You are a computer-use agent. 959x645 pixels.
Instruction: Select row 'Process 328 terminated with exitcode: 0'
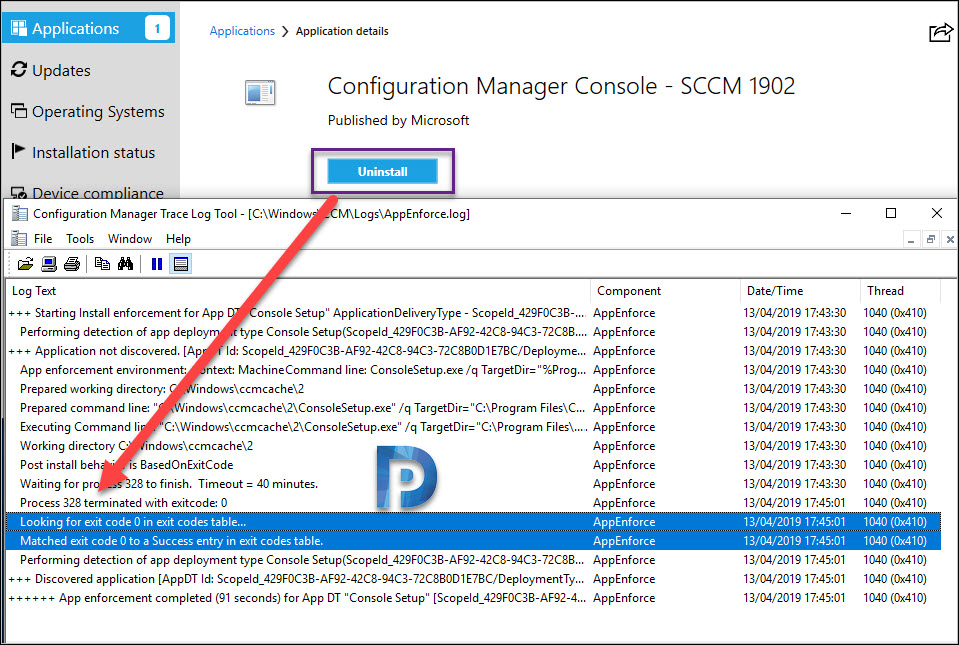pos(473,502)
